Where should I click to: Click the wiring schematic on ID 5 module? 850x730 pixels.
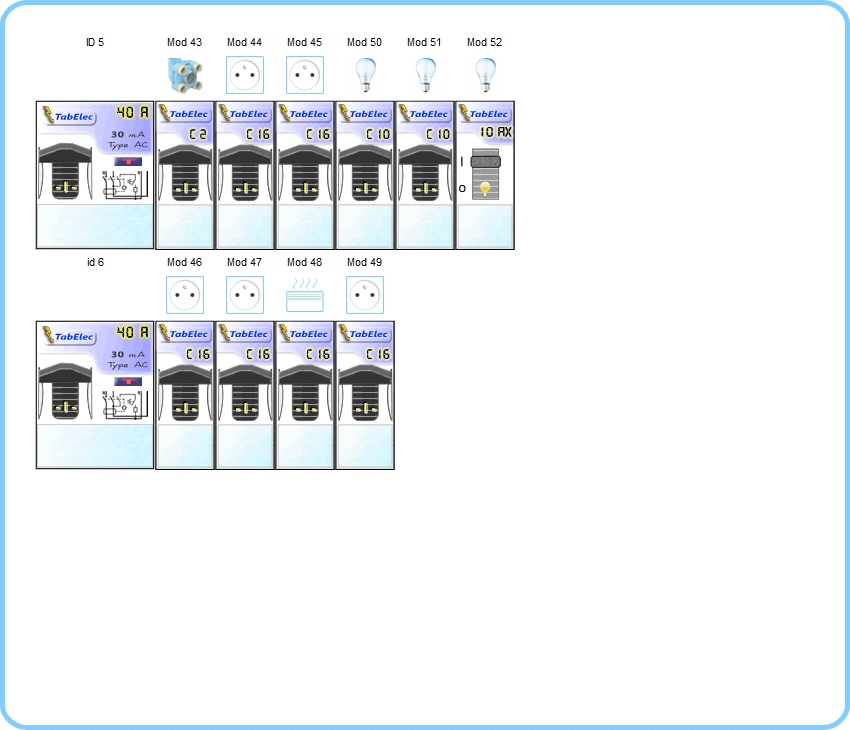coord(125,185)
